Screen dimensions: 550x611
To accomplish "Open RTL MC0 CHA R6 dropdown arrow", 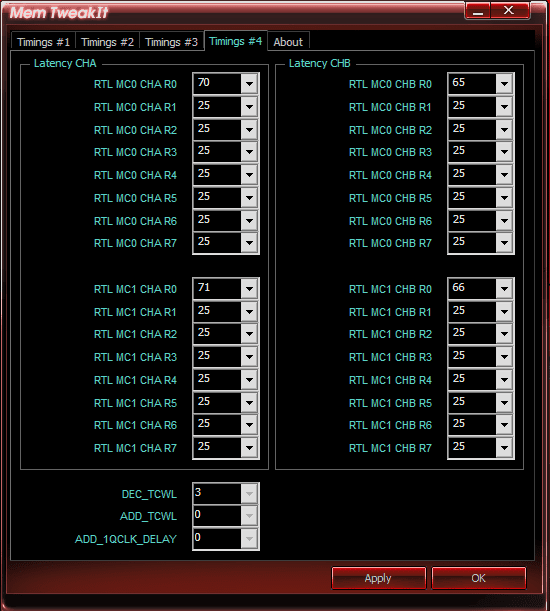I will click(x=249, y=221).
